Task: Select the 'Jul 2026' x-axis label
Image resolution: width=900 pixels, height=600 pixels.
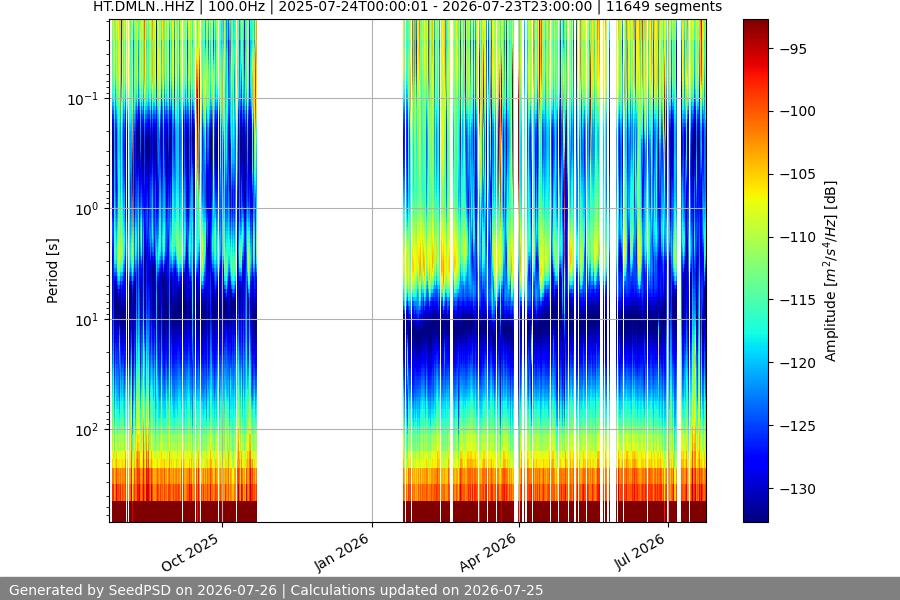Action: pos(639,552)
